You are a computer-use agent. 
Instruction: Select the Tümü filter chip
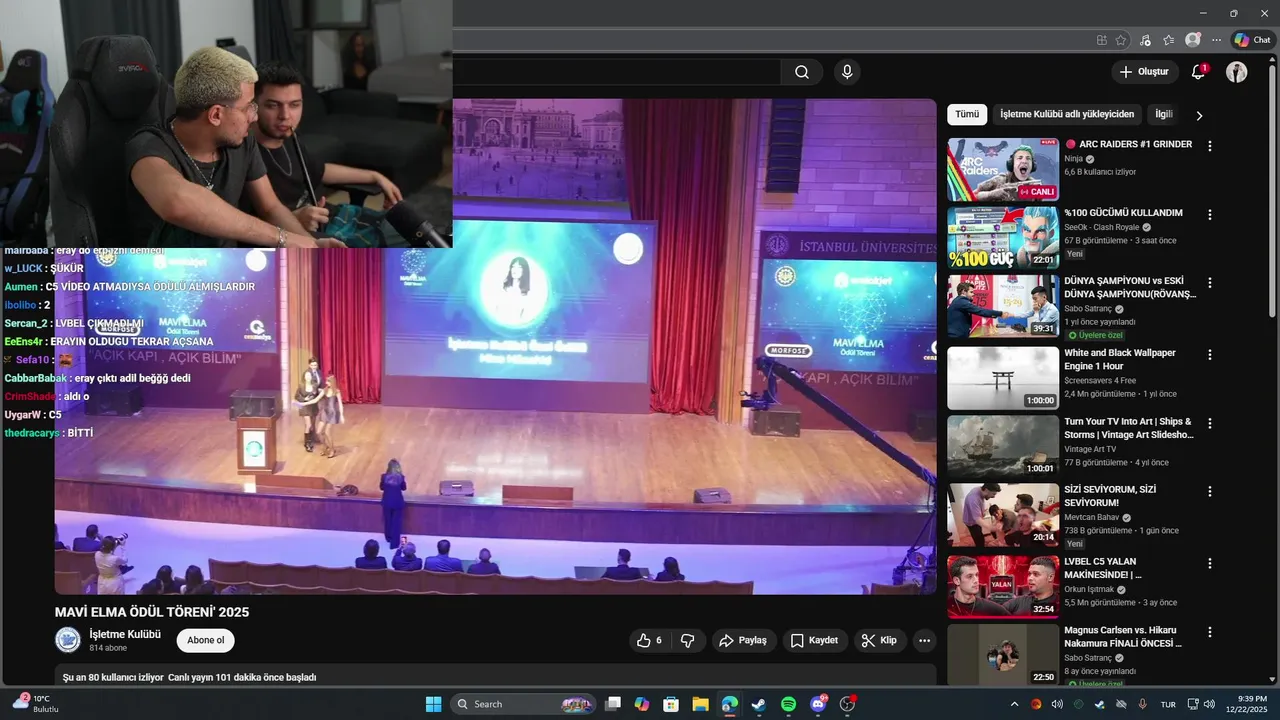coord(967,114)
